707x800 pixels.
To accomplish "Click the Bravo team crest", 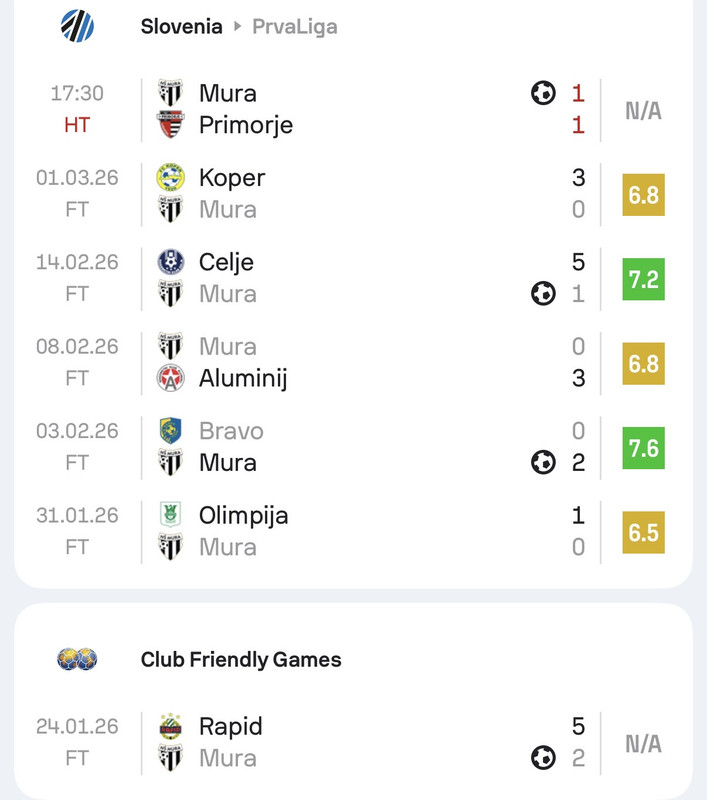I will (171, 431).
